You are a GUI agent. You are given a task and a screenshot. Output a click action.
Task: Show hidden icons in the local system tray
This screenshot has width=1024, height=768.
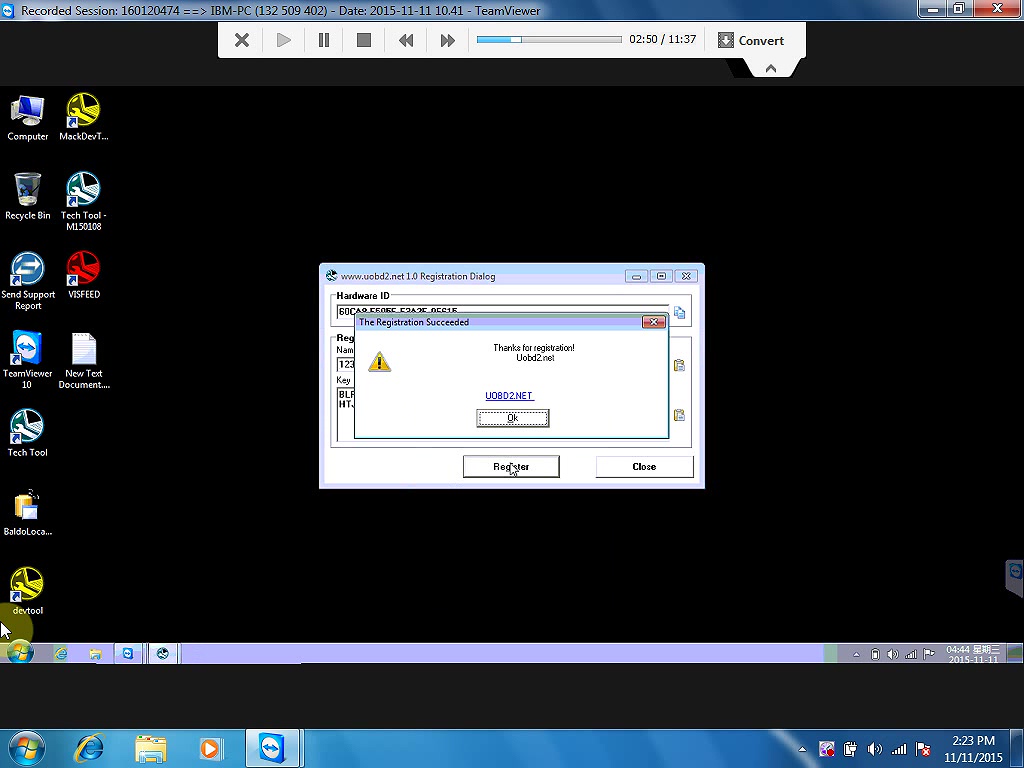click(803, 749)
